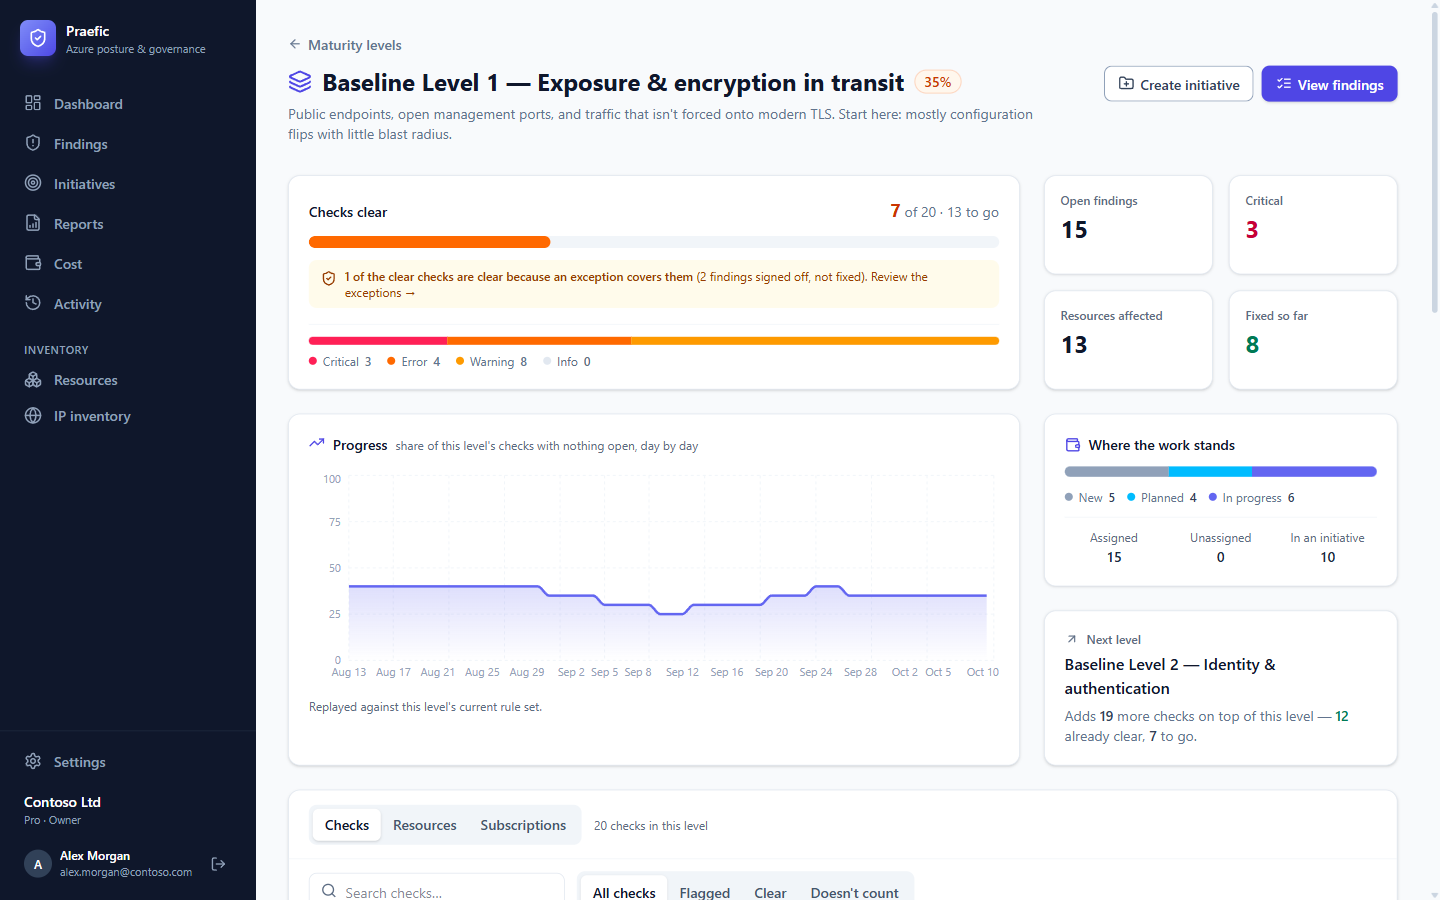Image resolution: width=1440 pixels, height=900 pixels.
Task: Switch to the Resources tab
Action: 424,825
